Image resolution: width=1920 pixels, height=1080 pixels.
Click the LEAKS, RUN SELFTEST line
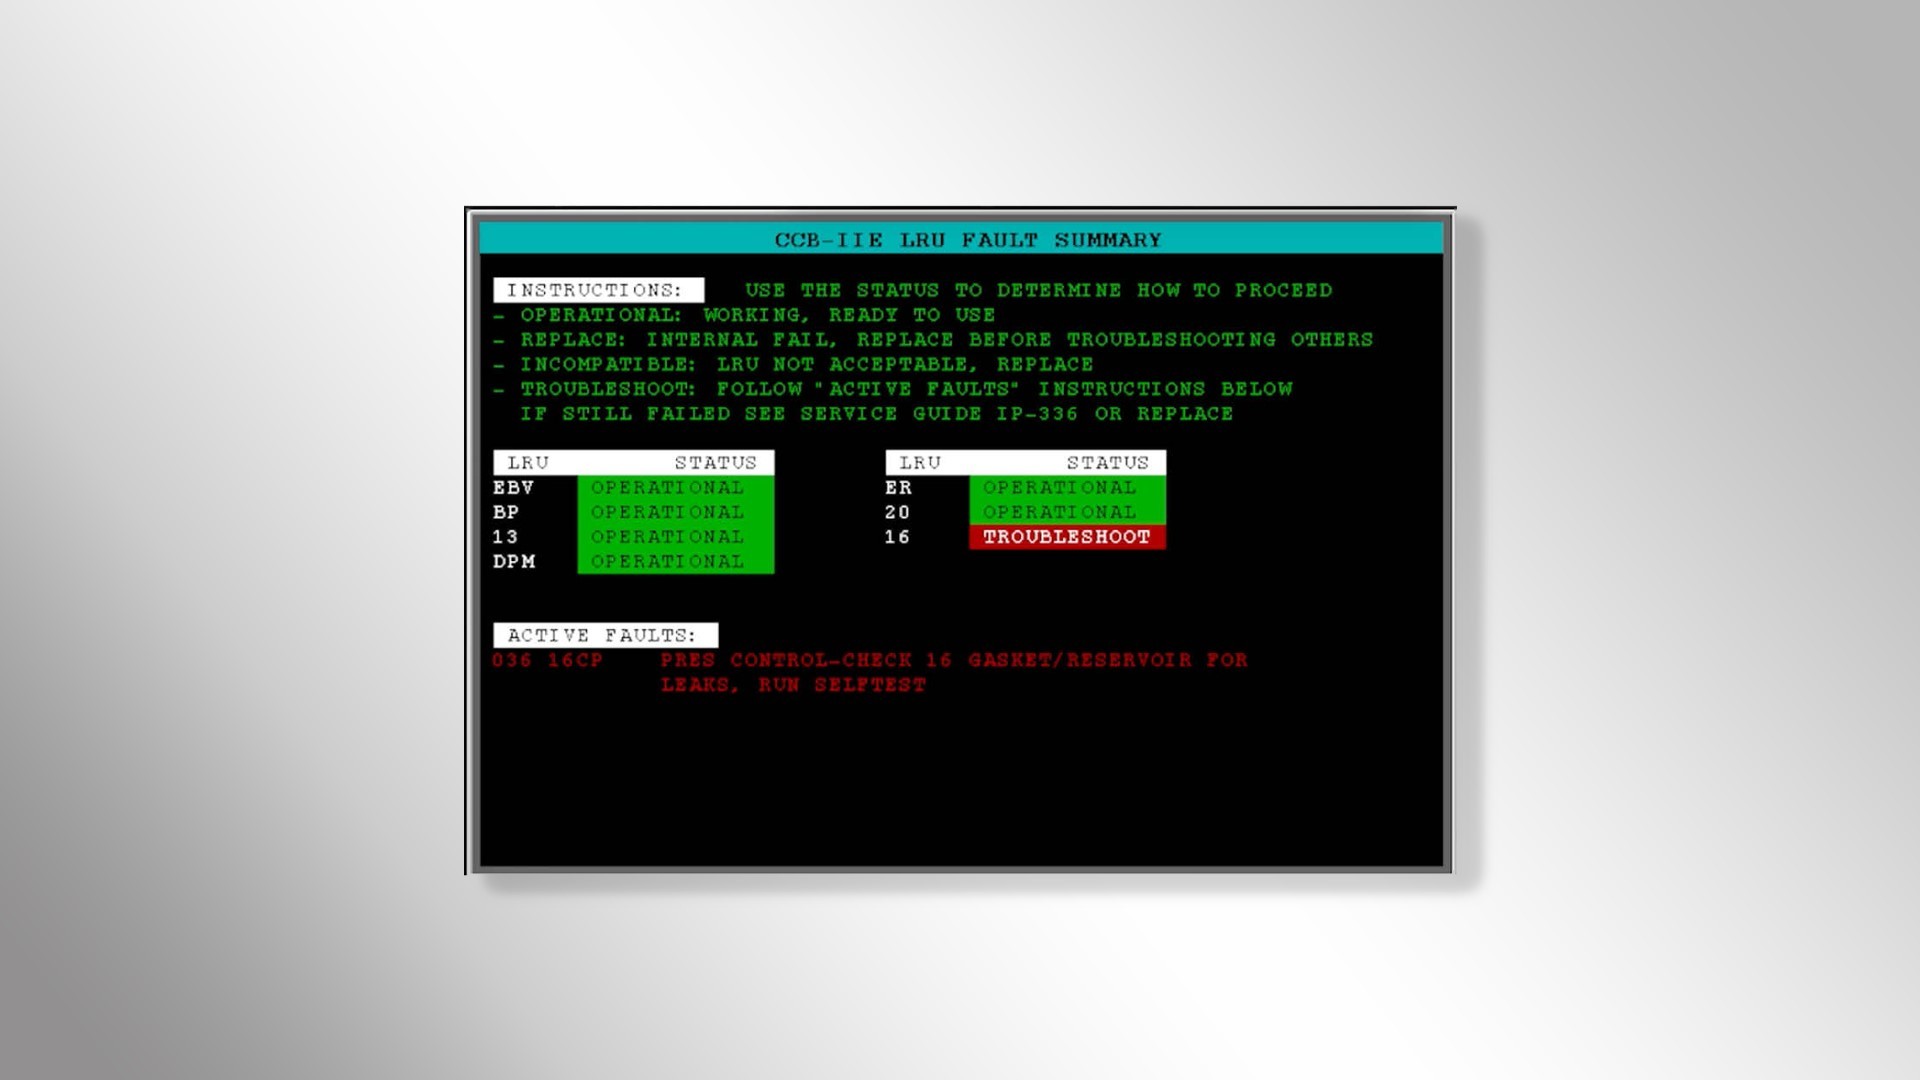[x=792, y=685]
